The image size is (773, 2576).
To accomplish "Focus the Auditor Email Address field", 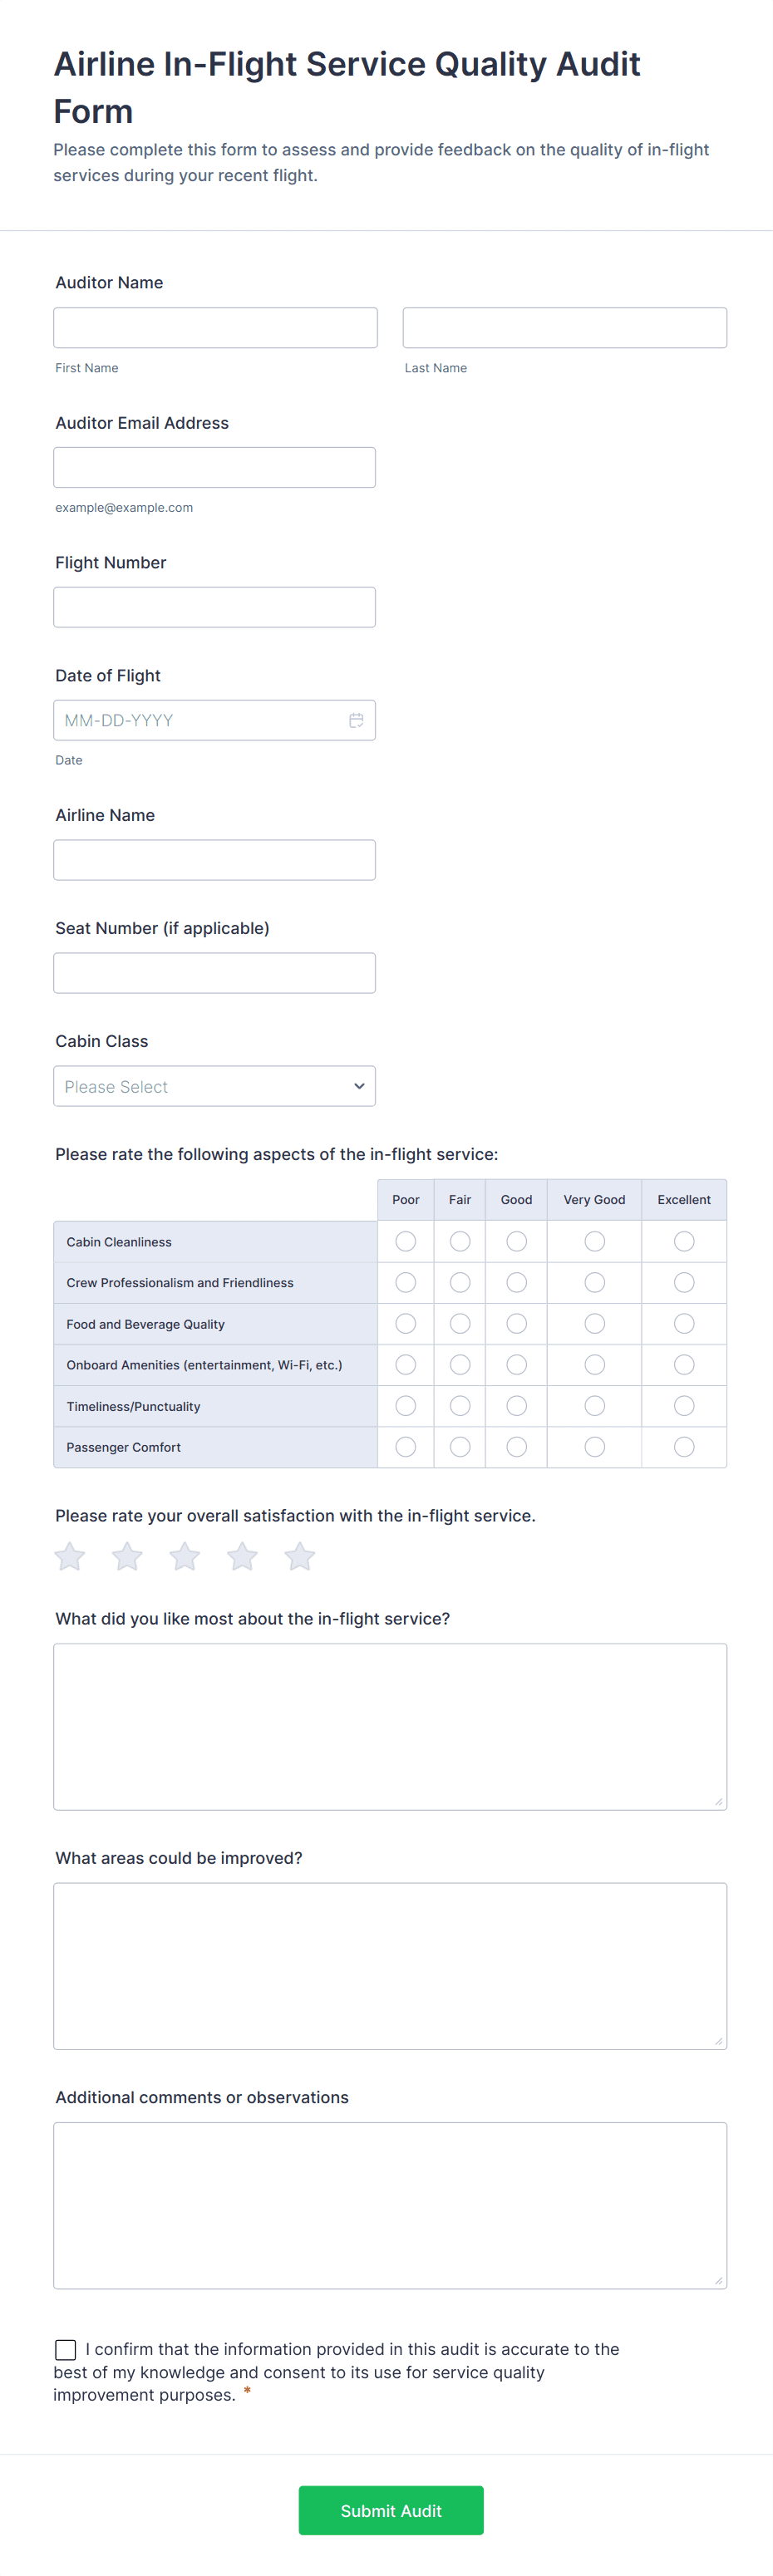I will pos(214,467).
